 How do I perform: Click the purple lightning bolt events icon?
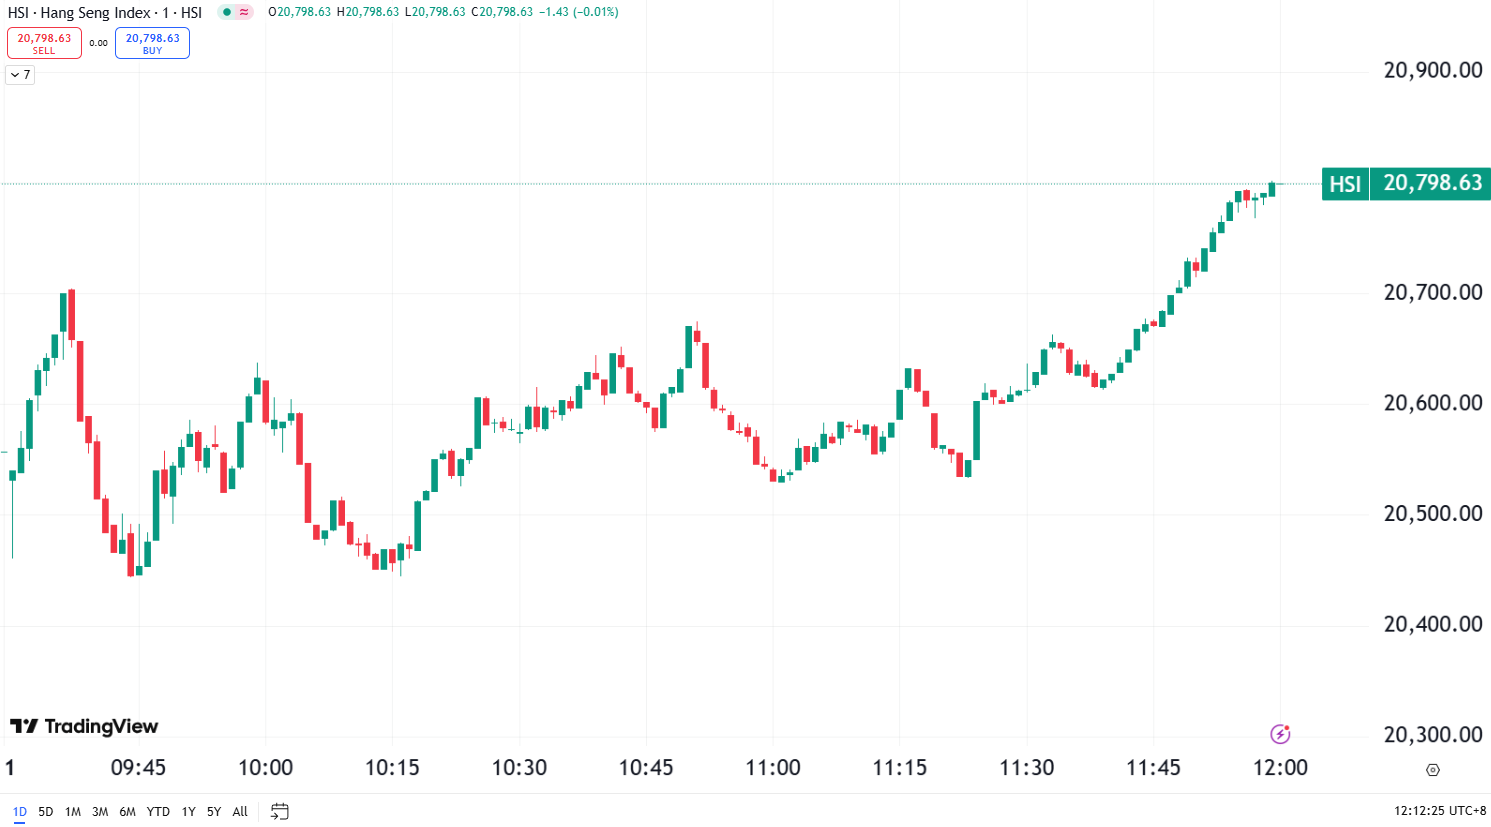(x=1280, y=734)
